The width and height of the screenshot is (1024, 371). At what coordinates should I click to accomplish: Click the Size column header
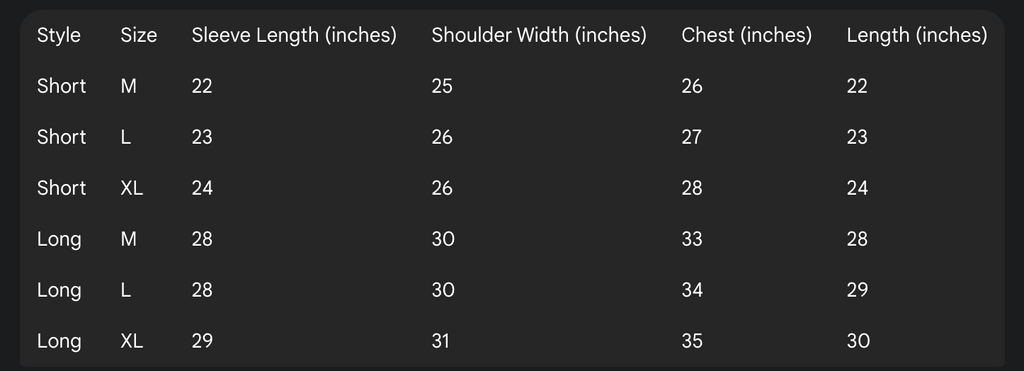click(138, 35)
